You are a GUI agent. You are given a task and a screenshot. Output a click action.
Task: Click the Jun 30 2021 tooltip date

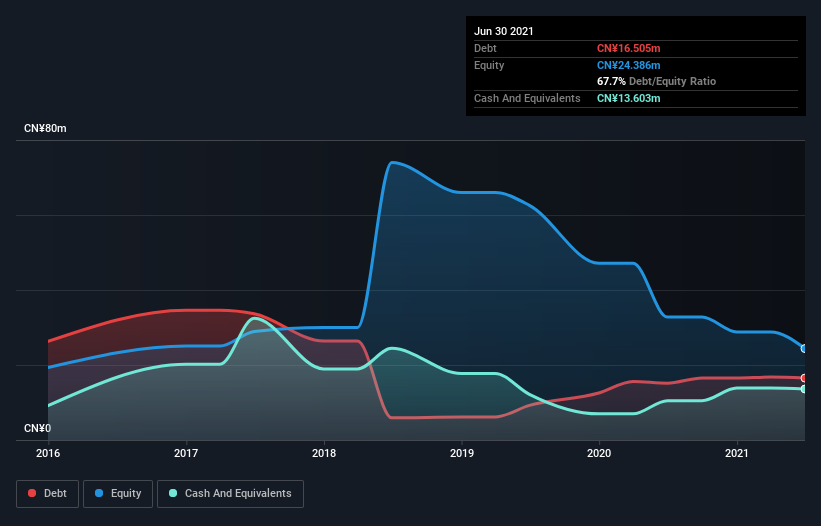pos(504,31)
